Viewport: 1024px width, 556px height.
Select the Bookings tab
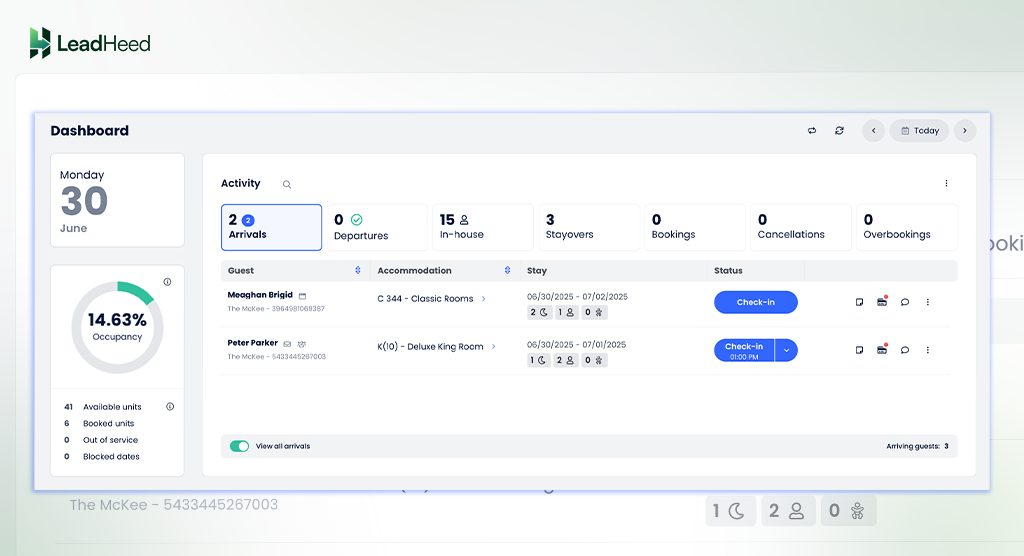coord(695,227)
